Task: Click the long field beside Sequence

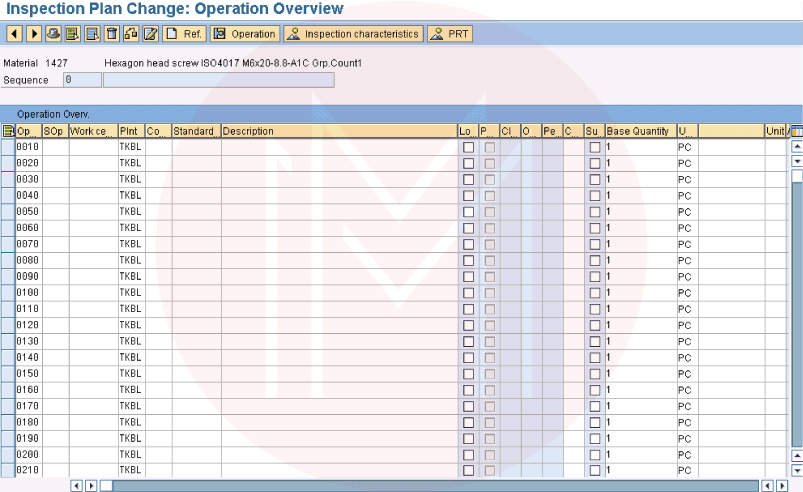Action: click(x=219, y=80)
